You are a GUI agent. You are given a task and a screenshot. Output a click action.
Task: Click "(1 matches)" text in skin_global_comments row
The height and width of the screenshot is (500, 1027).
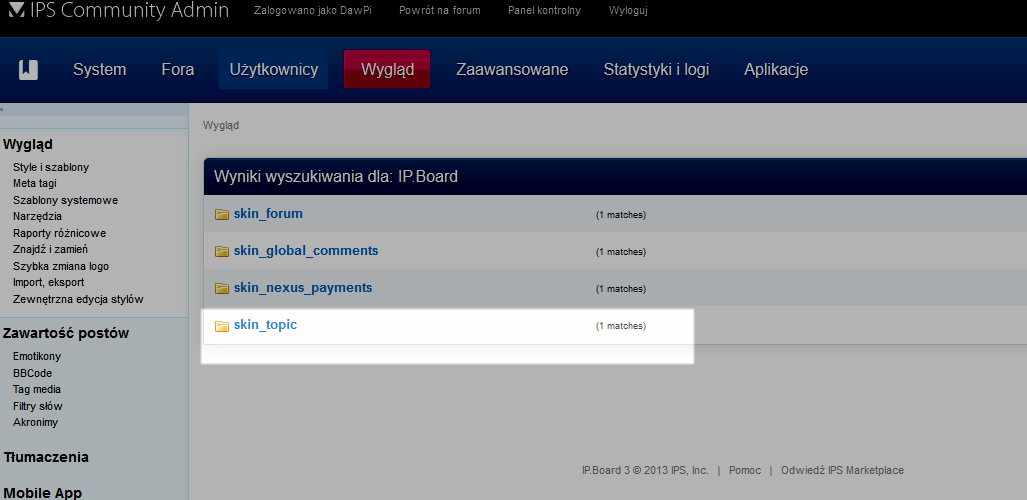pos(621,252)
